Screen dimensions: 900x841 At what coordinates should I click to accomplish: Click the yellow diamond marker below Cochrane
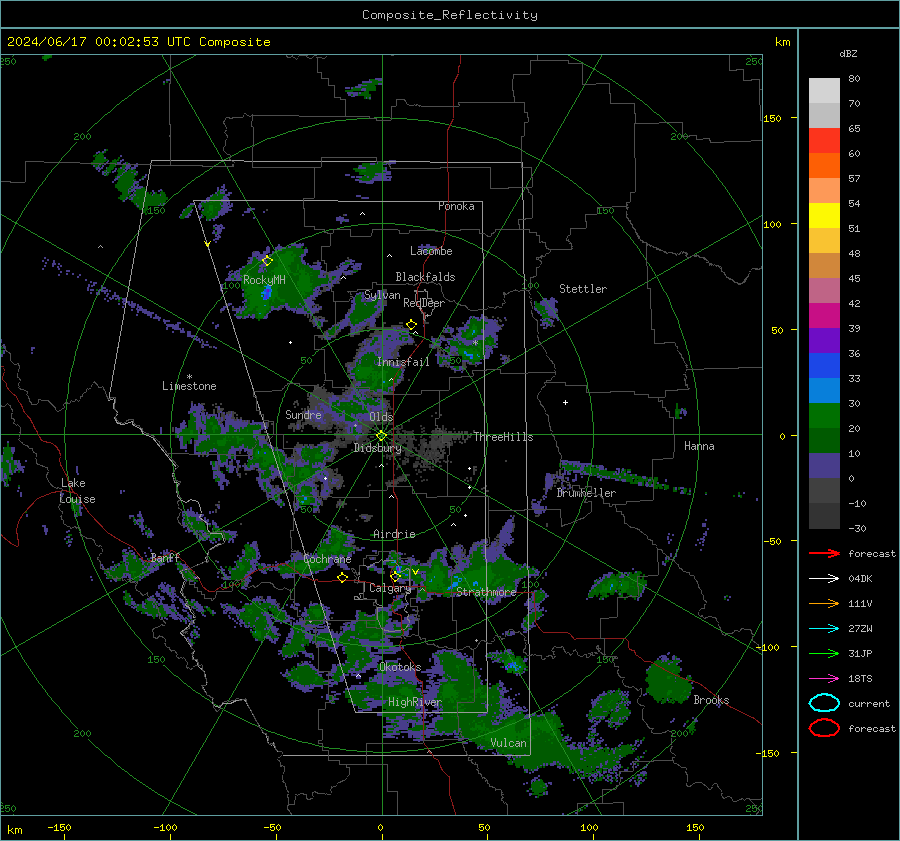point(343,578)
